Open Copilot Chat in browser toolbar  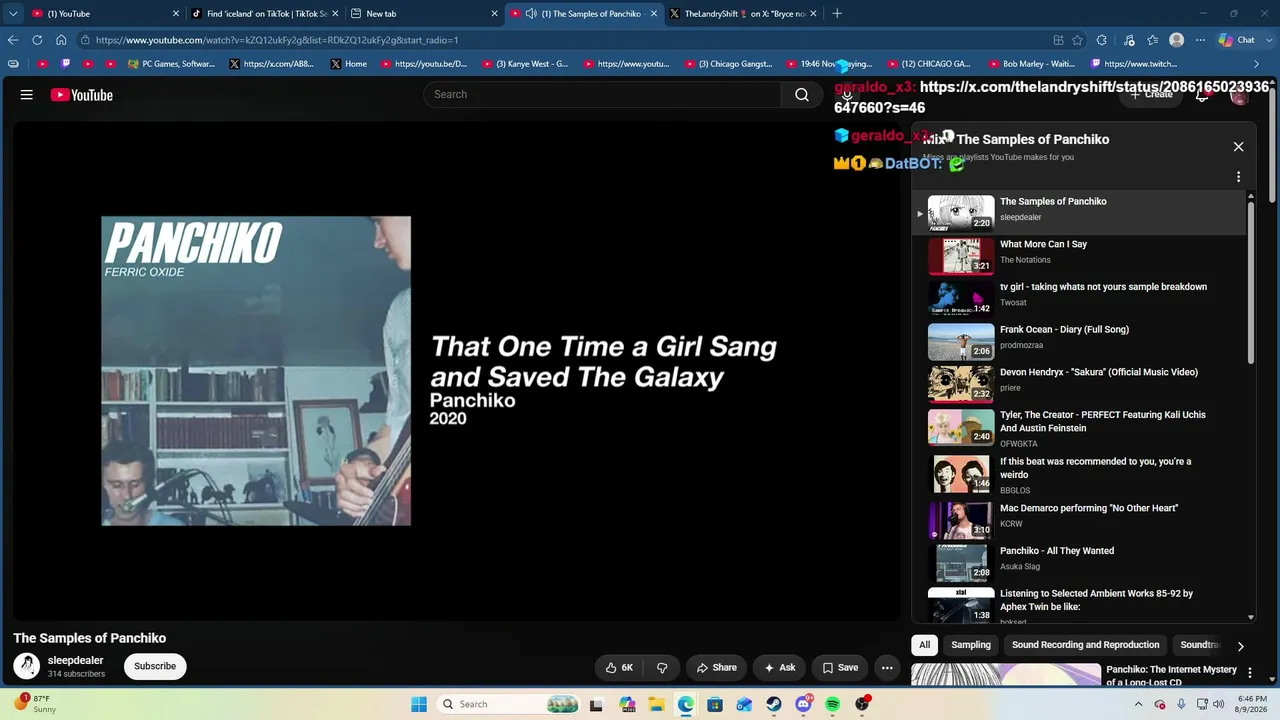pos(1237,40)
